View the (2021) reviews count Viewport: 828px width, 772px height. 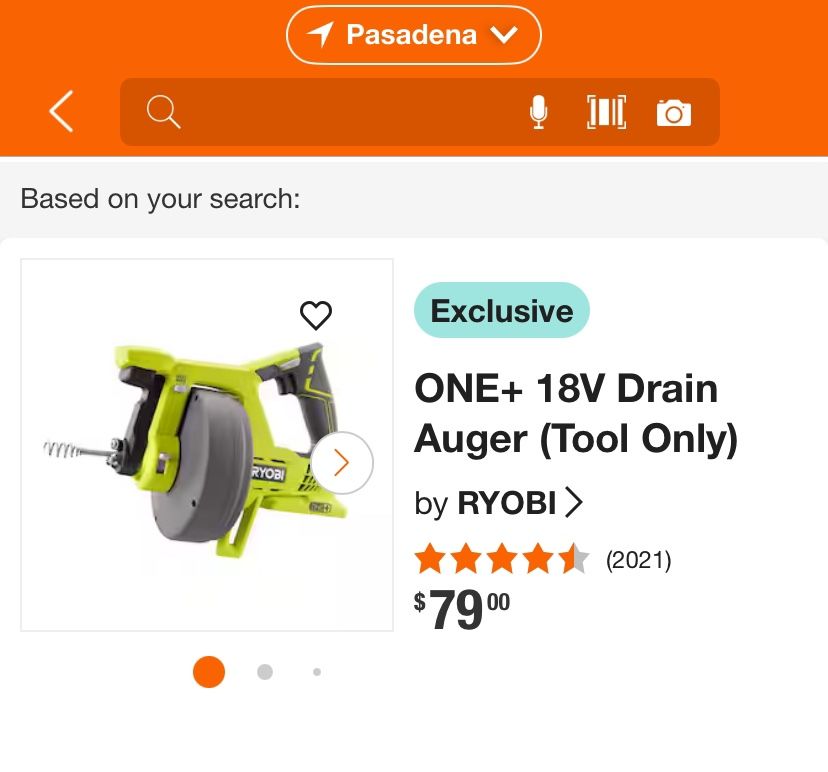pyautogui.click(x=638, y=560)
